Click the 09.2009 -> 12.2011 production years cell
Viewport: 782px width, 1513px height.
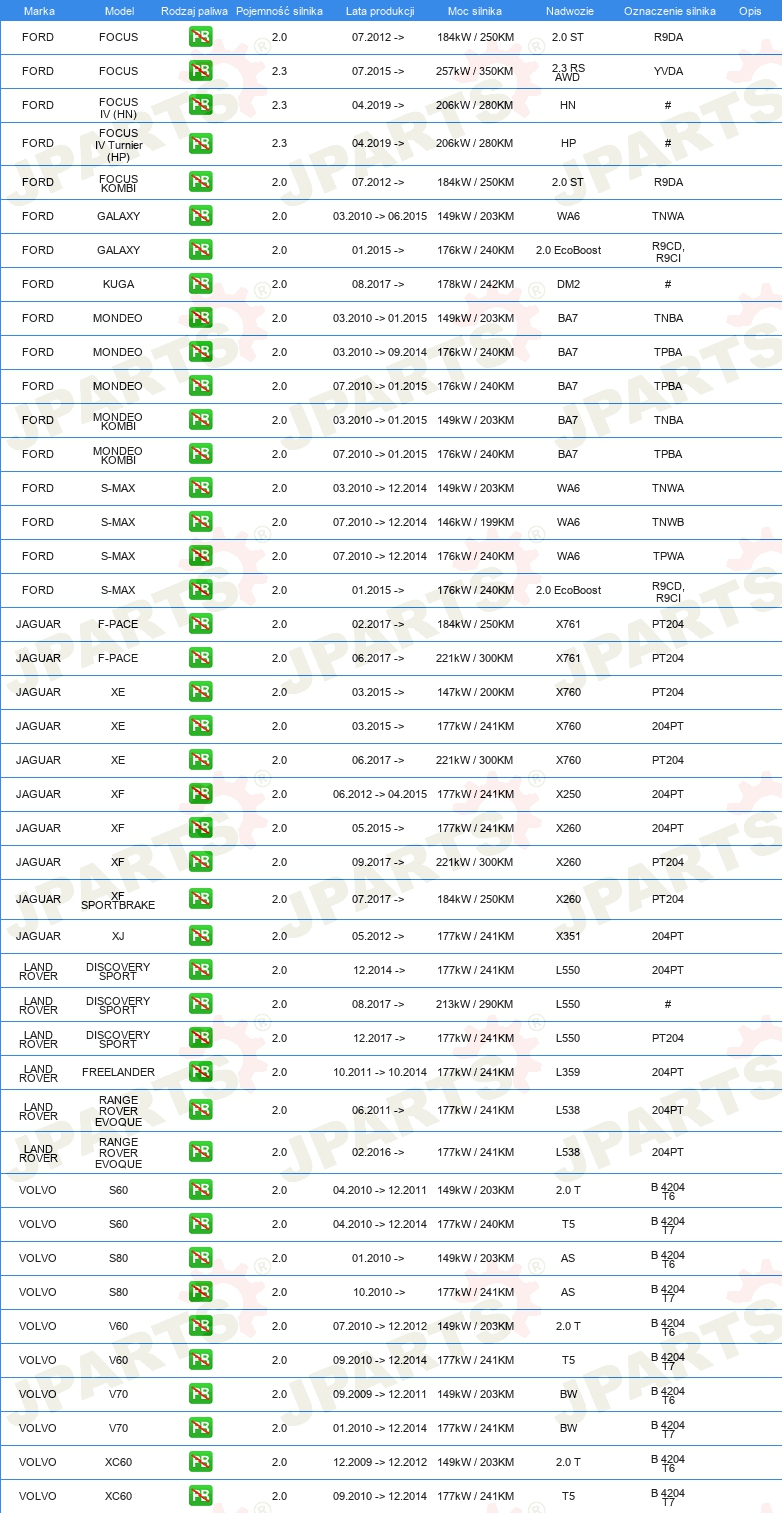[380, 1394]
